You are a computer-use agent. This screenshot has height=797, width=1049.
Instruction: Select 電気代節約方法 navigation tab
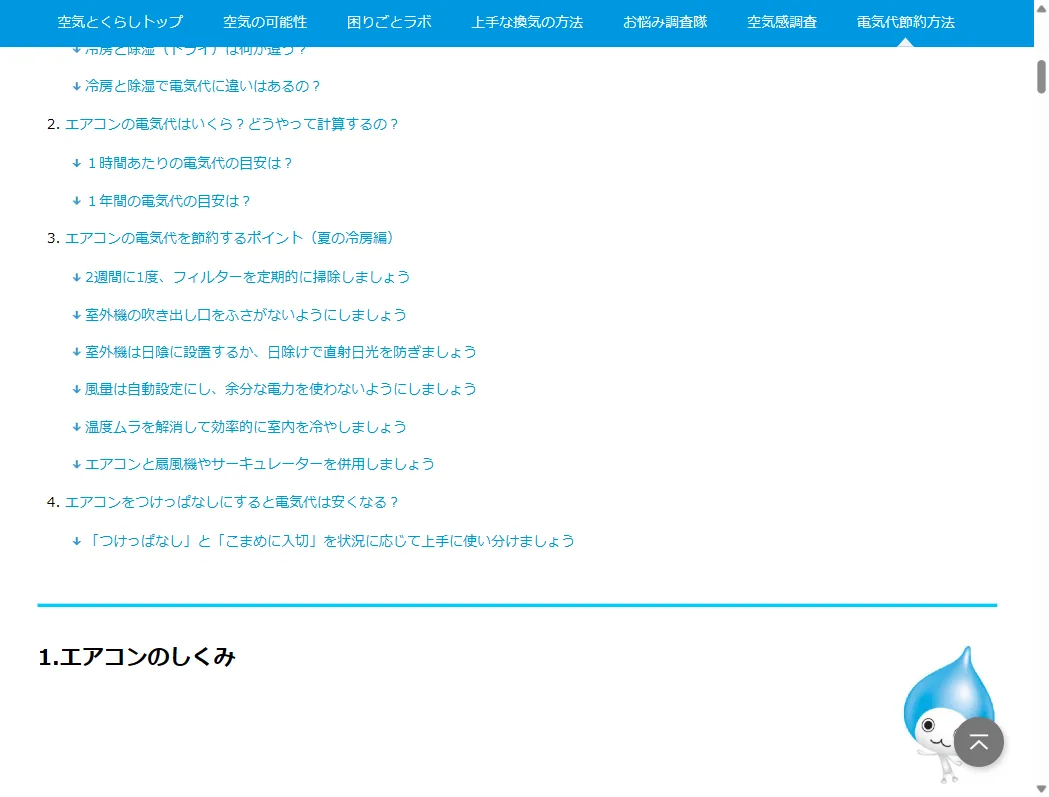coord(905,22)
